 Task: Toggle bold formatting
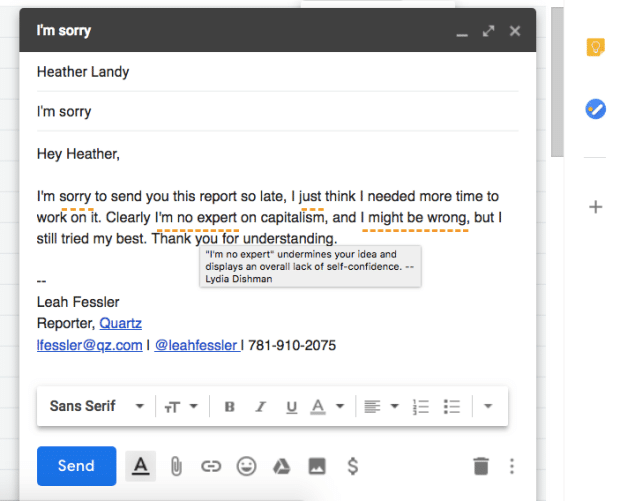click(x=229, y=406)
